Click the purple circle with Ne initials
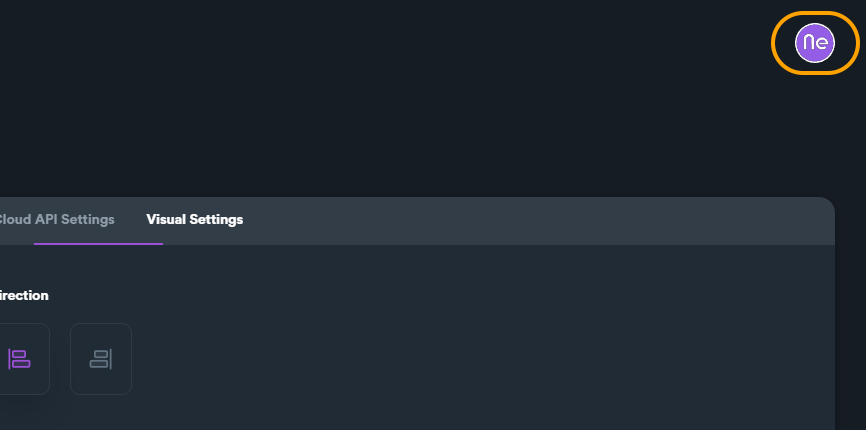 (x=815, y=42)
